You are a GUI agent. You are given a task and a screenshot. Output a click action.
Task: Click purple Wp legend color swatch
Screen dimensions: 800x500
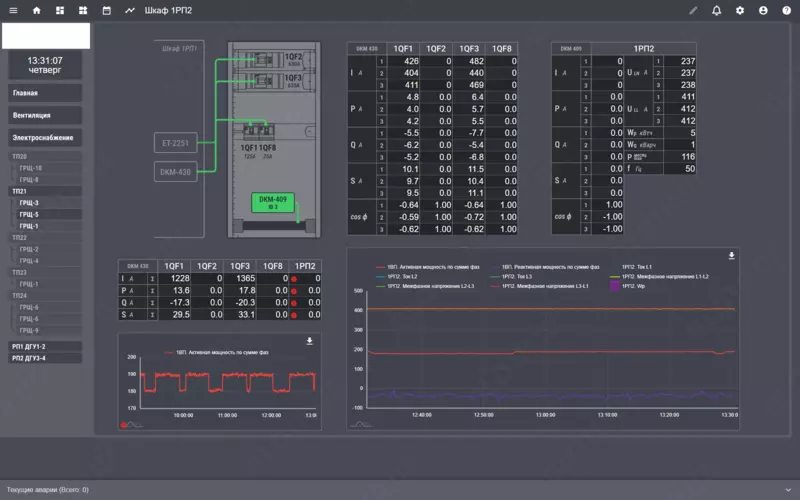coord(615,286)
